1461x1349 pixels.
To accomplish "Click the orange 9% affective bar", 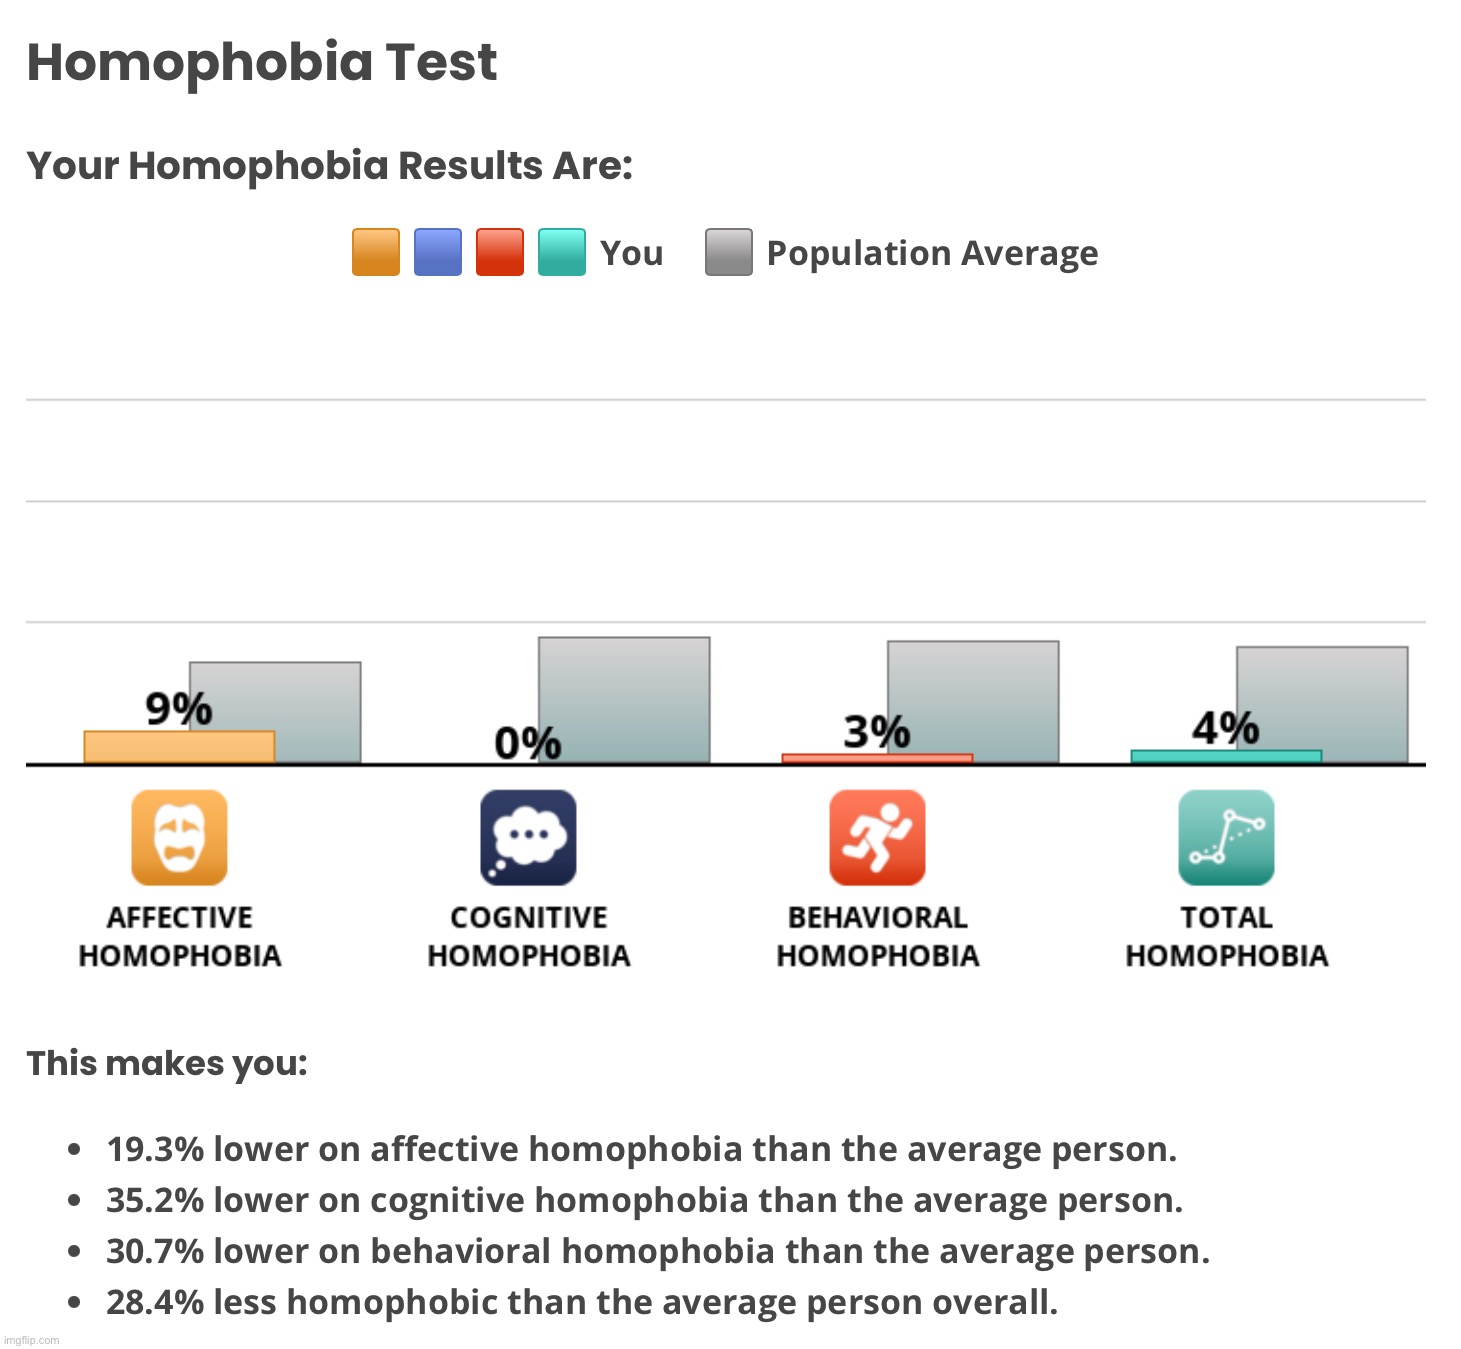I will [179, 747].
